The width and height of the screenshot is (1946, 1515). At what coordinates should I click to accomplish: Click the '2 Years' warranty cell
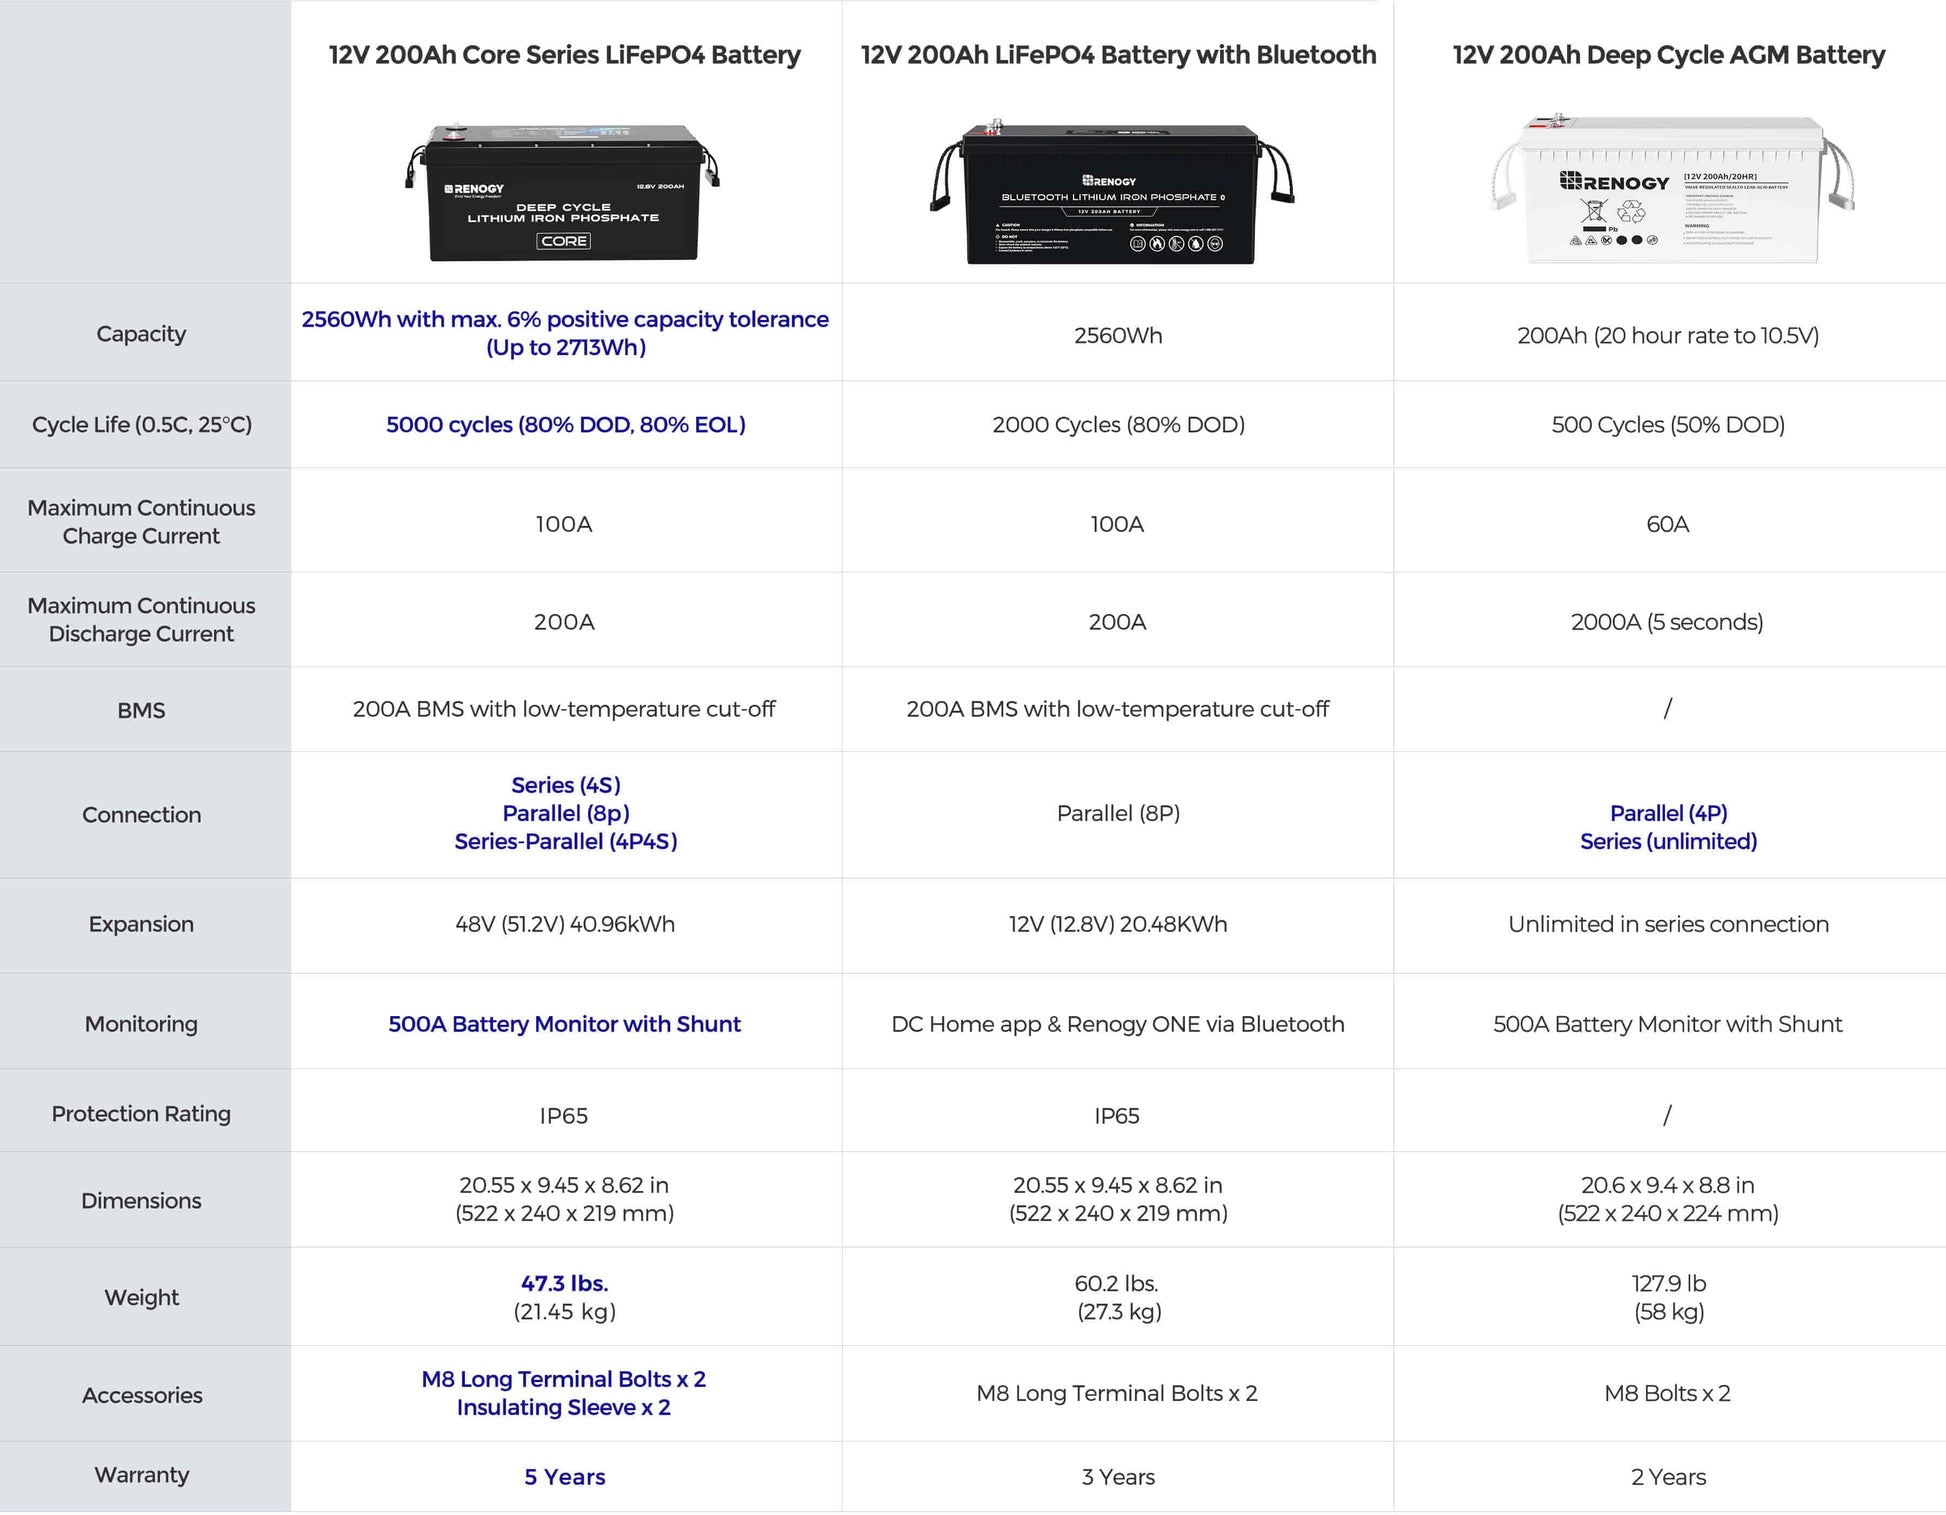tap(1668, 1478)
